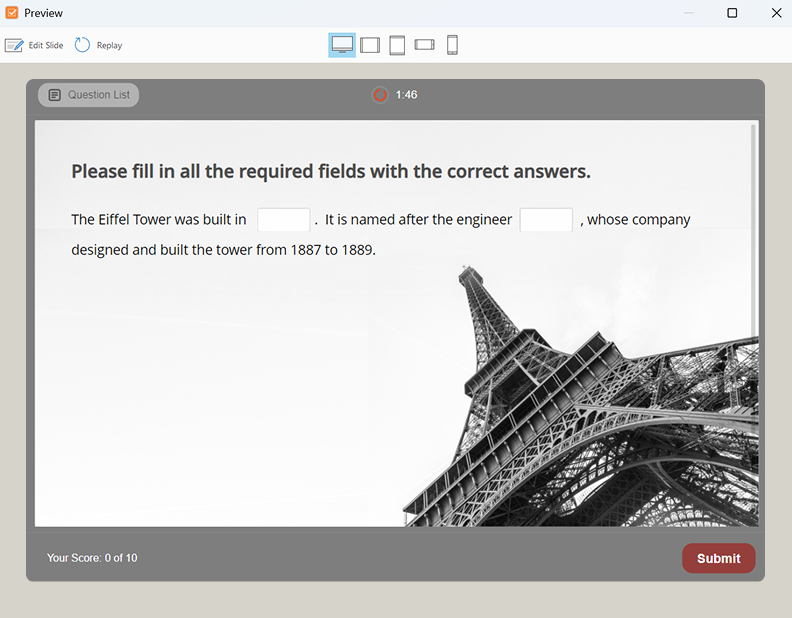Maximize the Preview window
Image resolution: width=792 pixels, height=618 pixels.
[x=732, y=13]
